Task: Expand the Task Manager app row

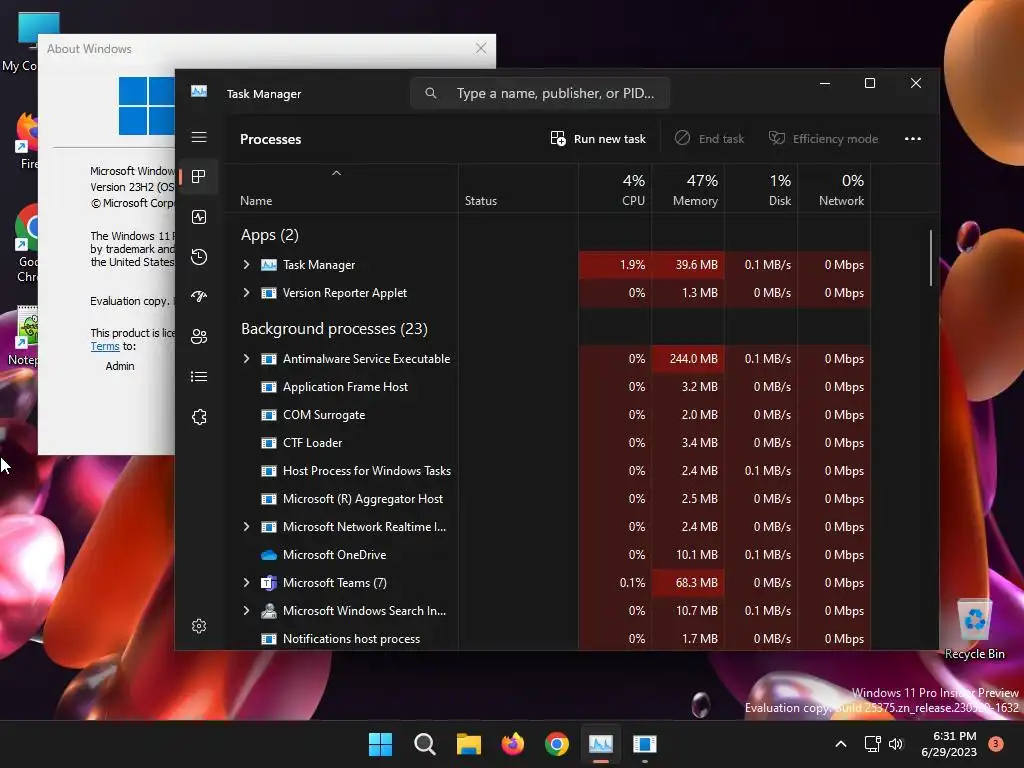Action: (246, 264)
